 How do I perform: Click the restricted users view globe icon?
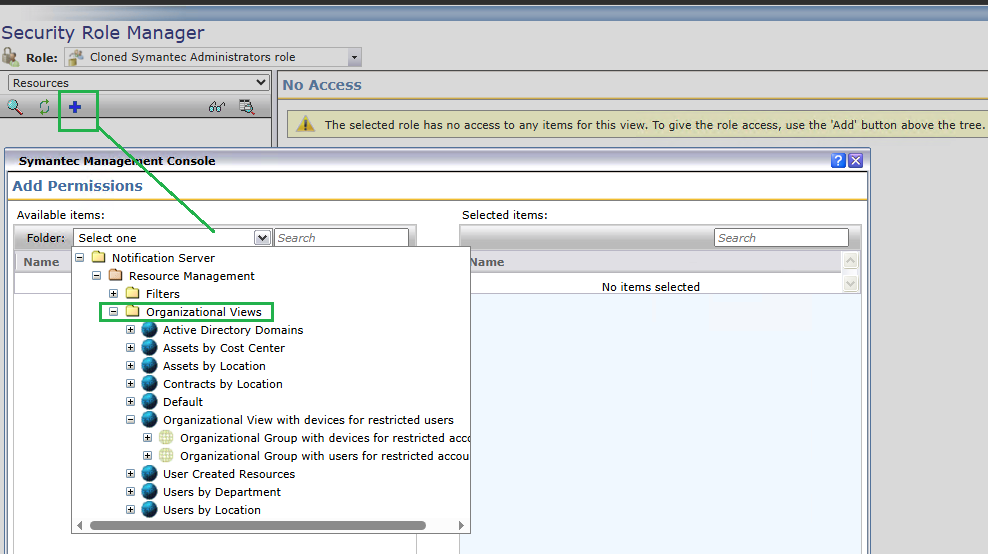pos(149,420)
